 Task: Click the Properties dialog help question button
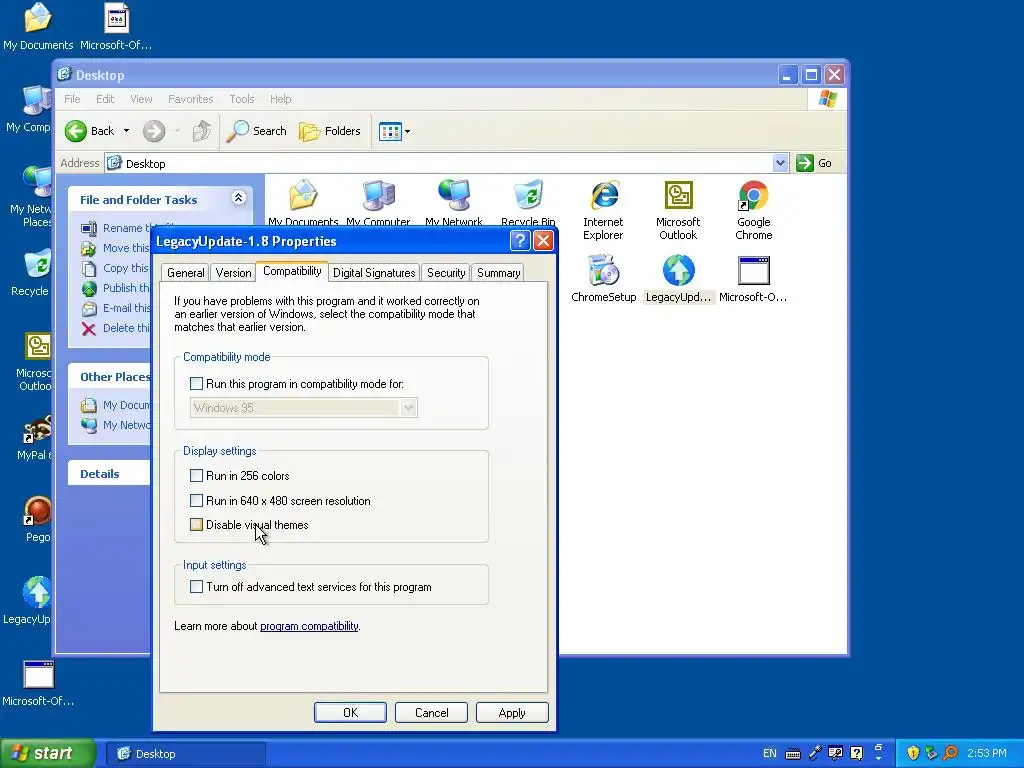[x=520, y=241]
